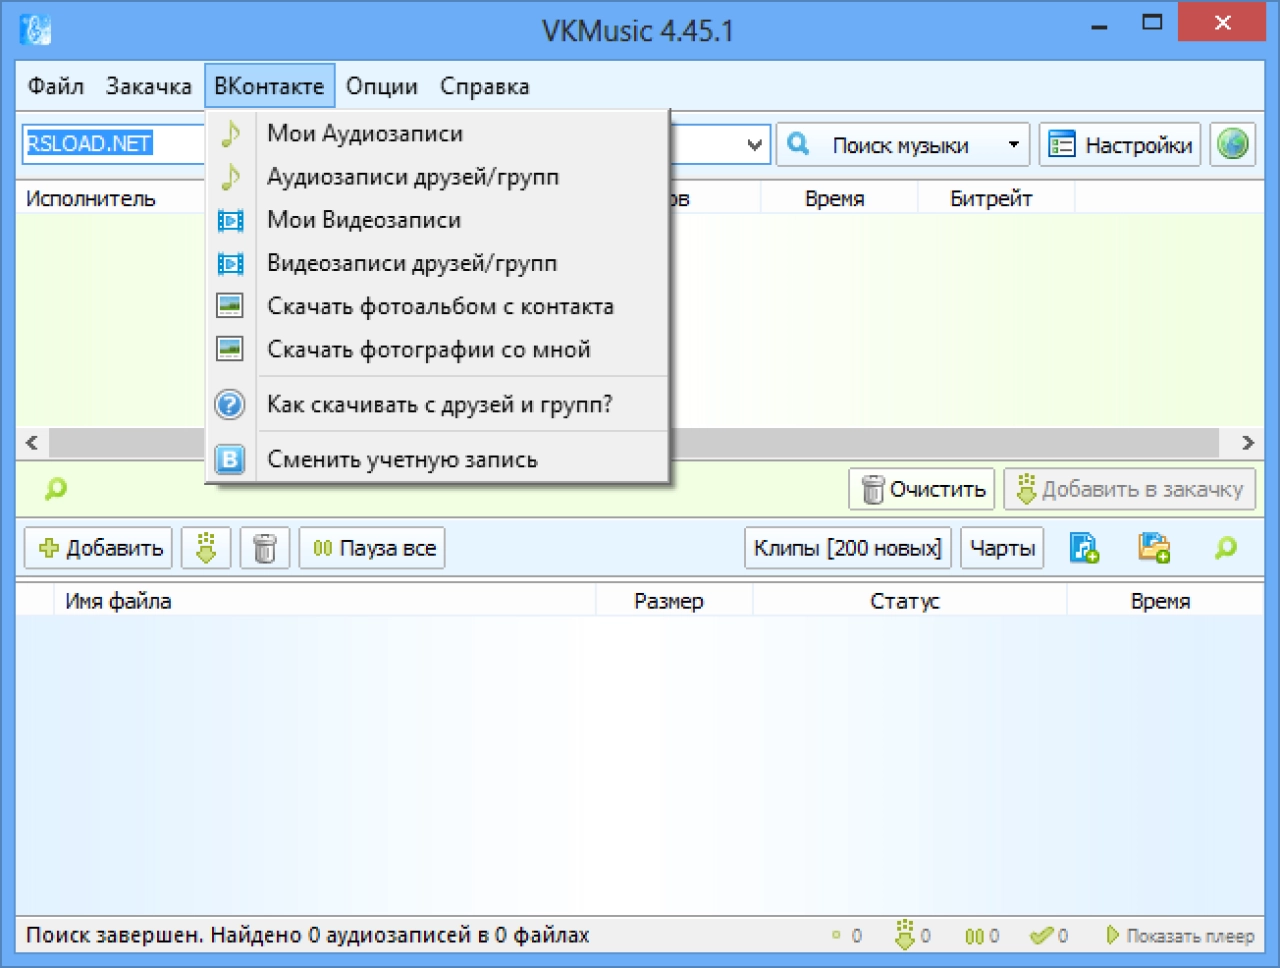Click the scrollbar's left arrow

32,442
